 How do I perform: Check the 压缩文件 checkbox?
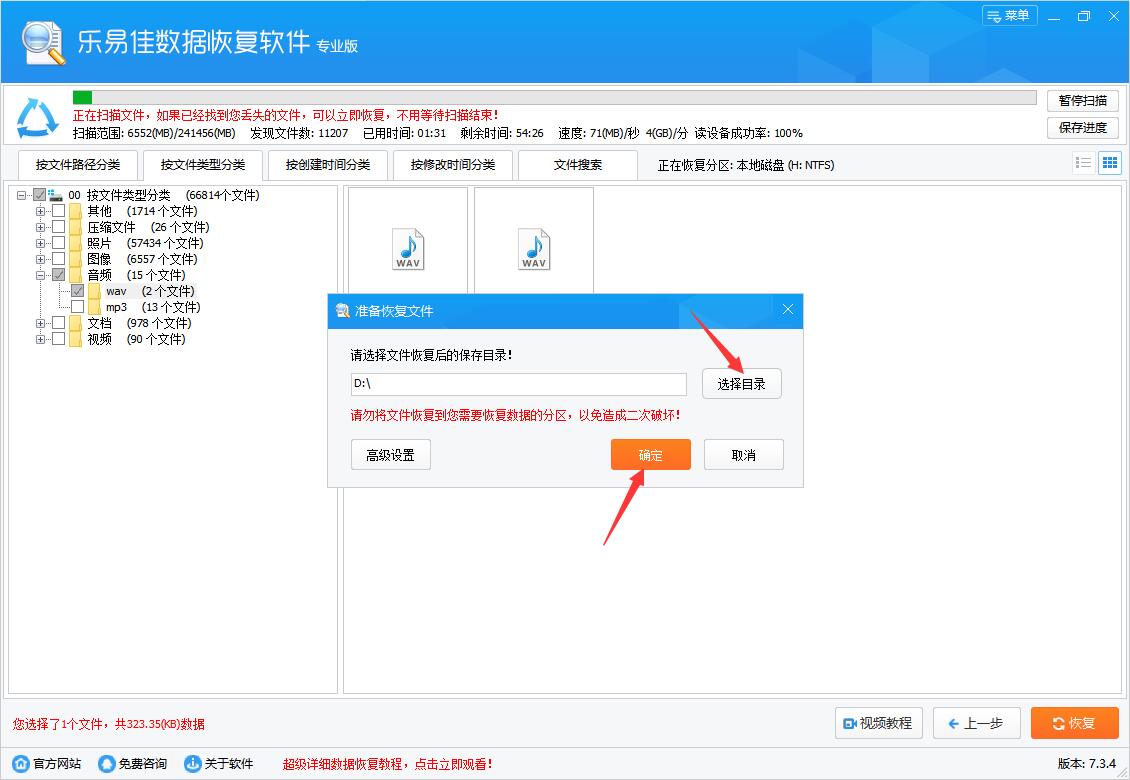pyautogui.click(x=58, y=226)
